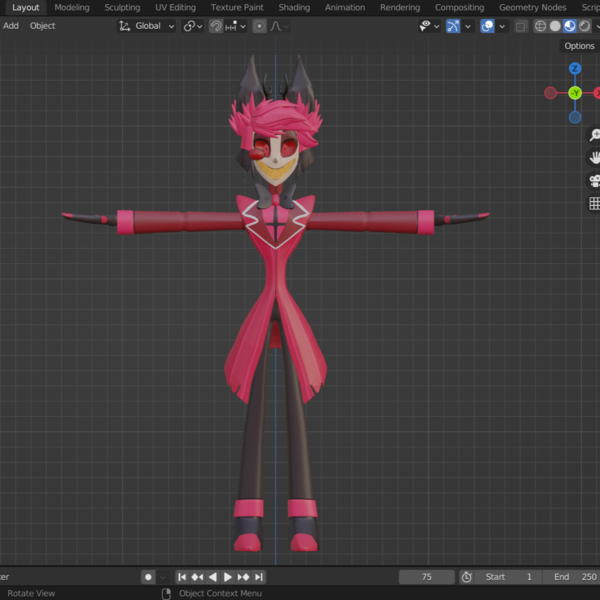Open the snap target options dropdown

pyautogui.click(x=235, y=26)
